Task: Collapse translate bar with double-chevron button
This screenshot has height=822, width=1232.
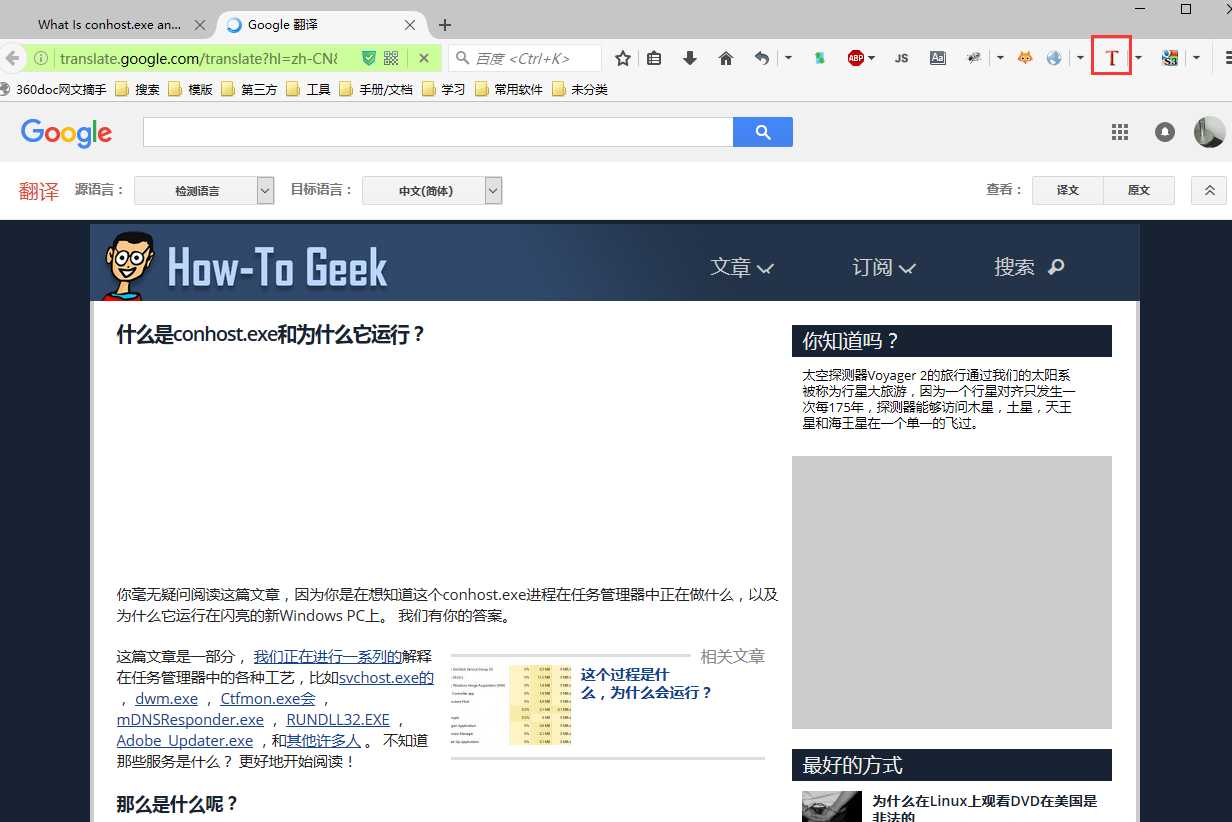Action: (1209, 190)
